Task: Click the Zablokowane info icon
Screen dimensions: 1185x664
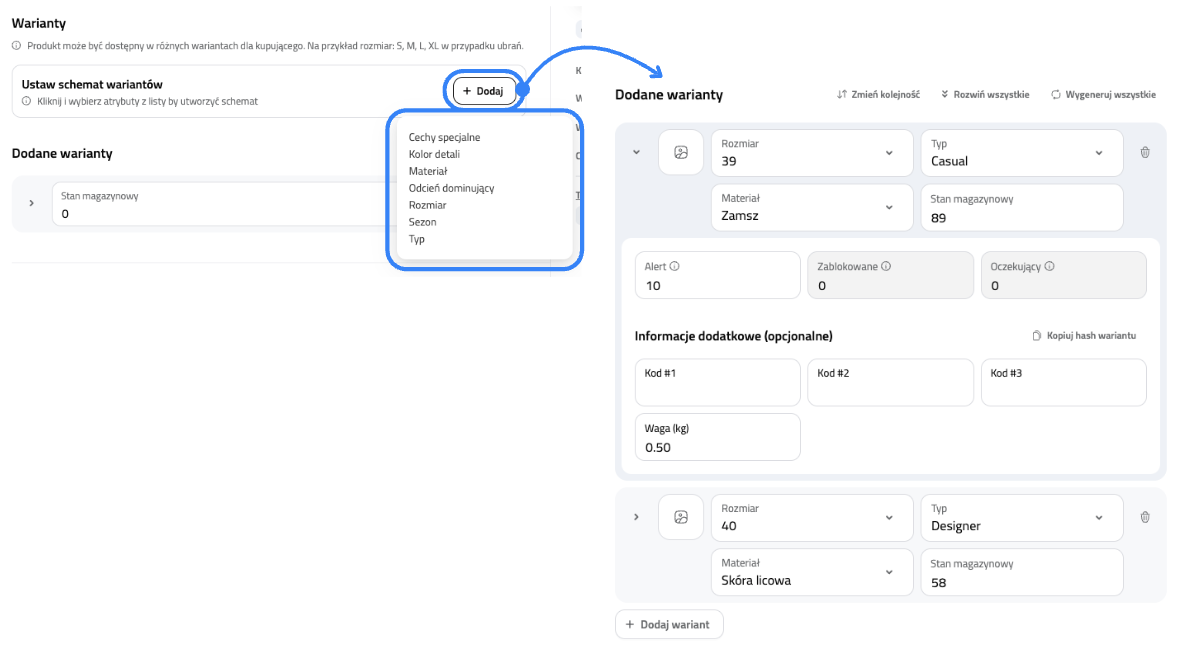Action: 886,267
